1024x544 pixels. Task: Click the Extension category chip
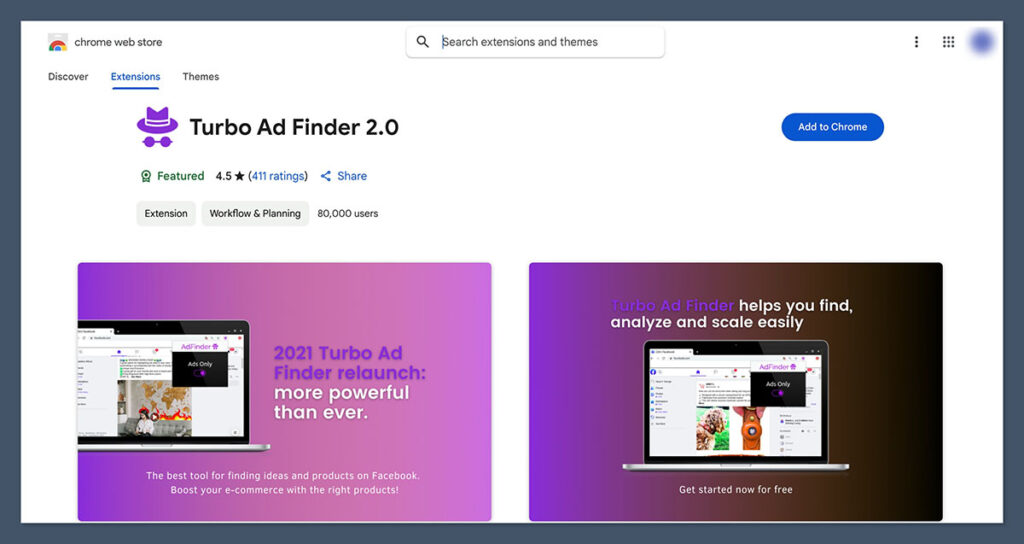[x=166, y=214]
